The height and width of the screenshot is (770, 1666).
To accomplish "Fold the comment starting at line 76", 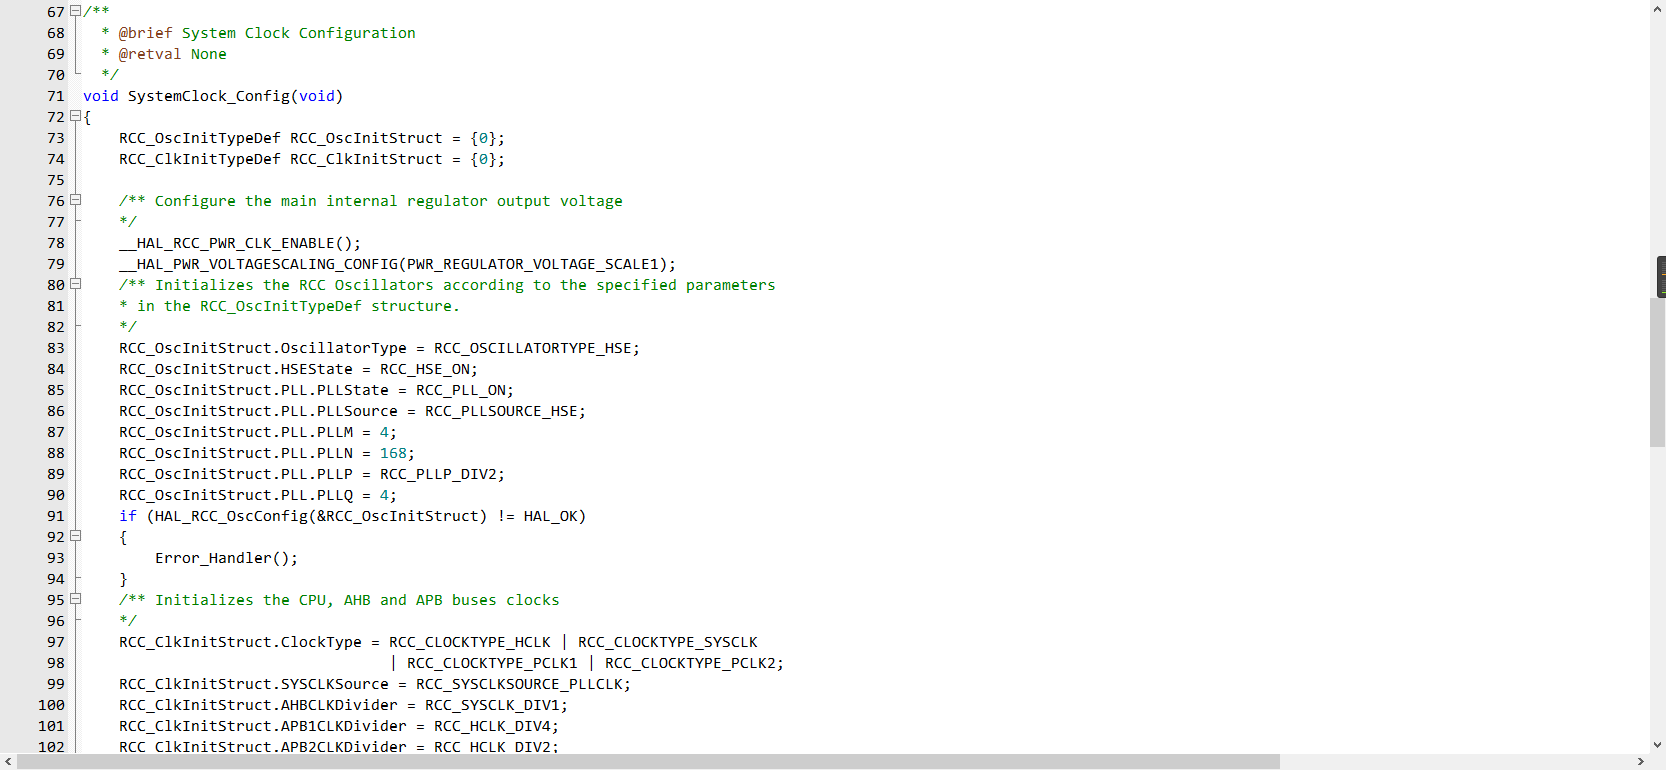I will [75, 200].
